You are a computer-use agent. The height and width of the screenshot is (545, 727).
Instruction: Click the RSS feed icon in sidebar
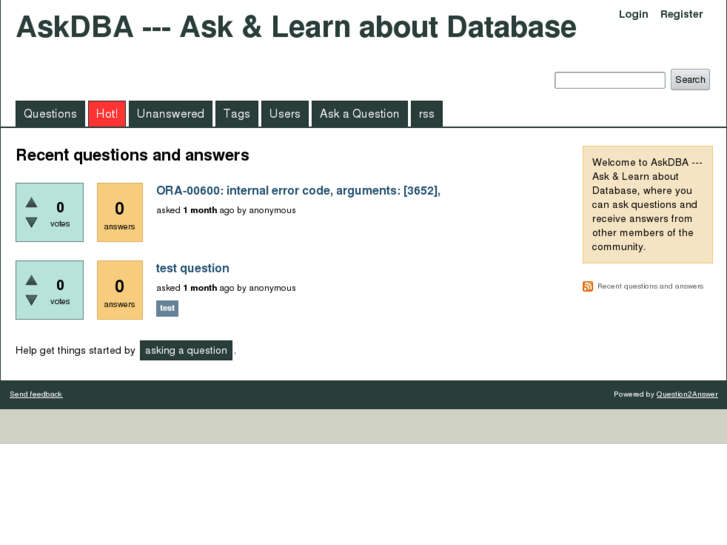pyautogui.click(x=588, y=287)
